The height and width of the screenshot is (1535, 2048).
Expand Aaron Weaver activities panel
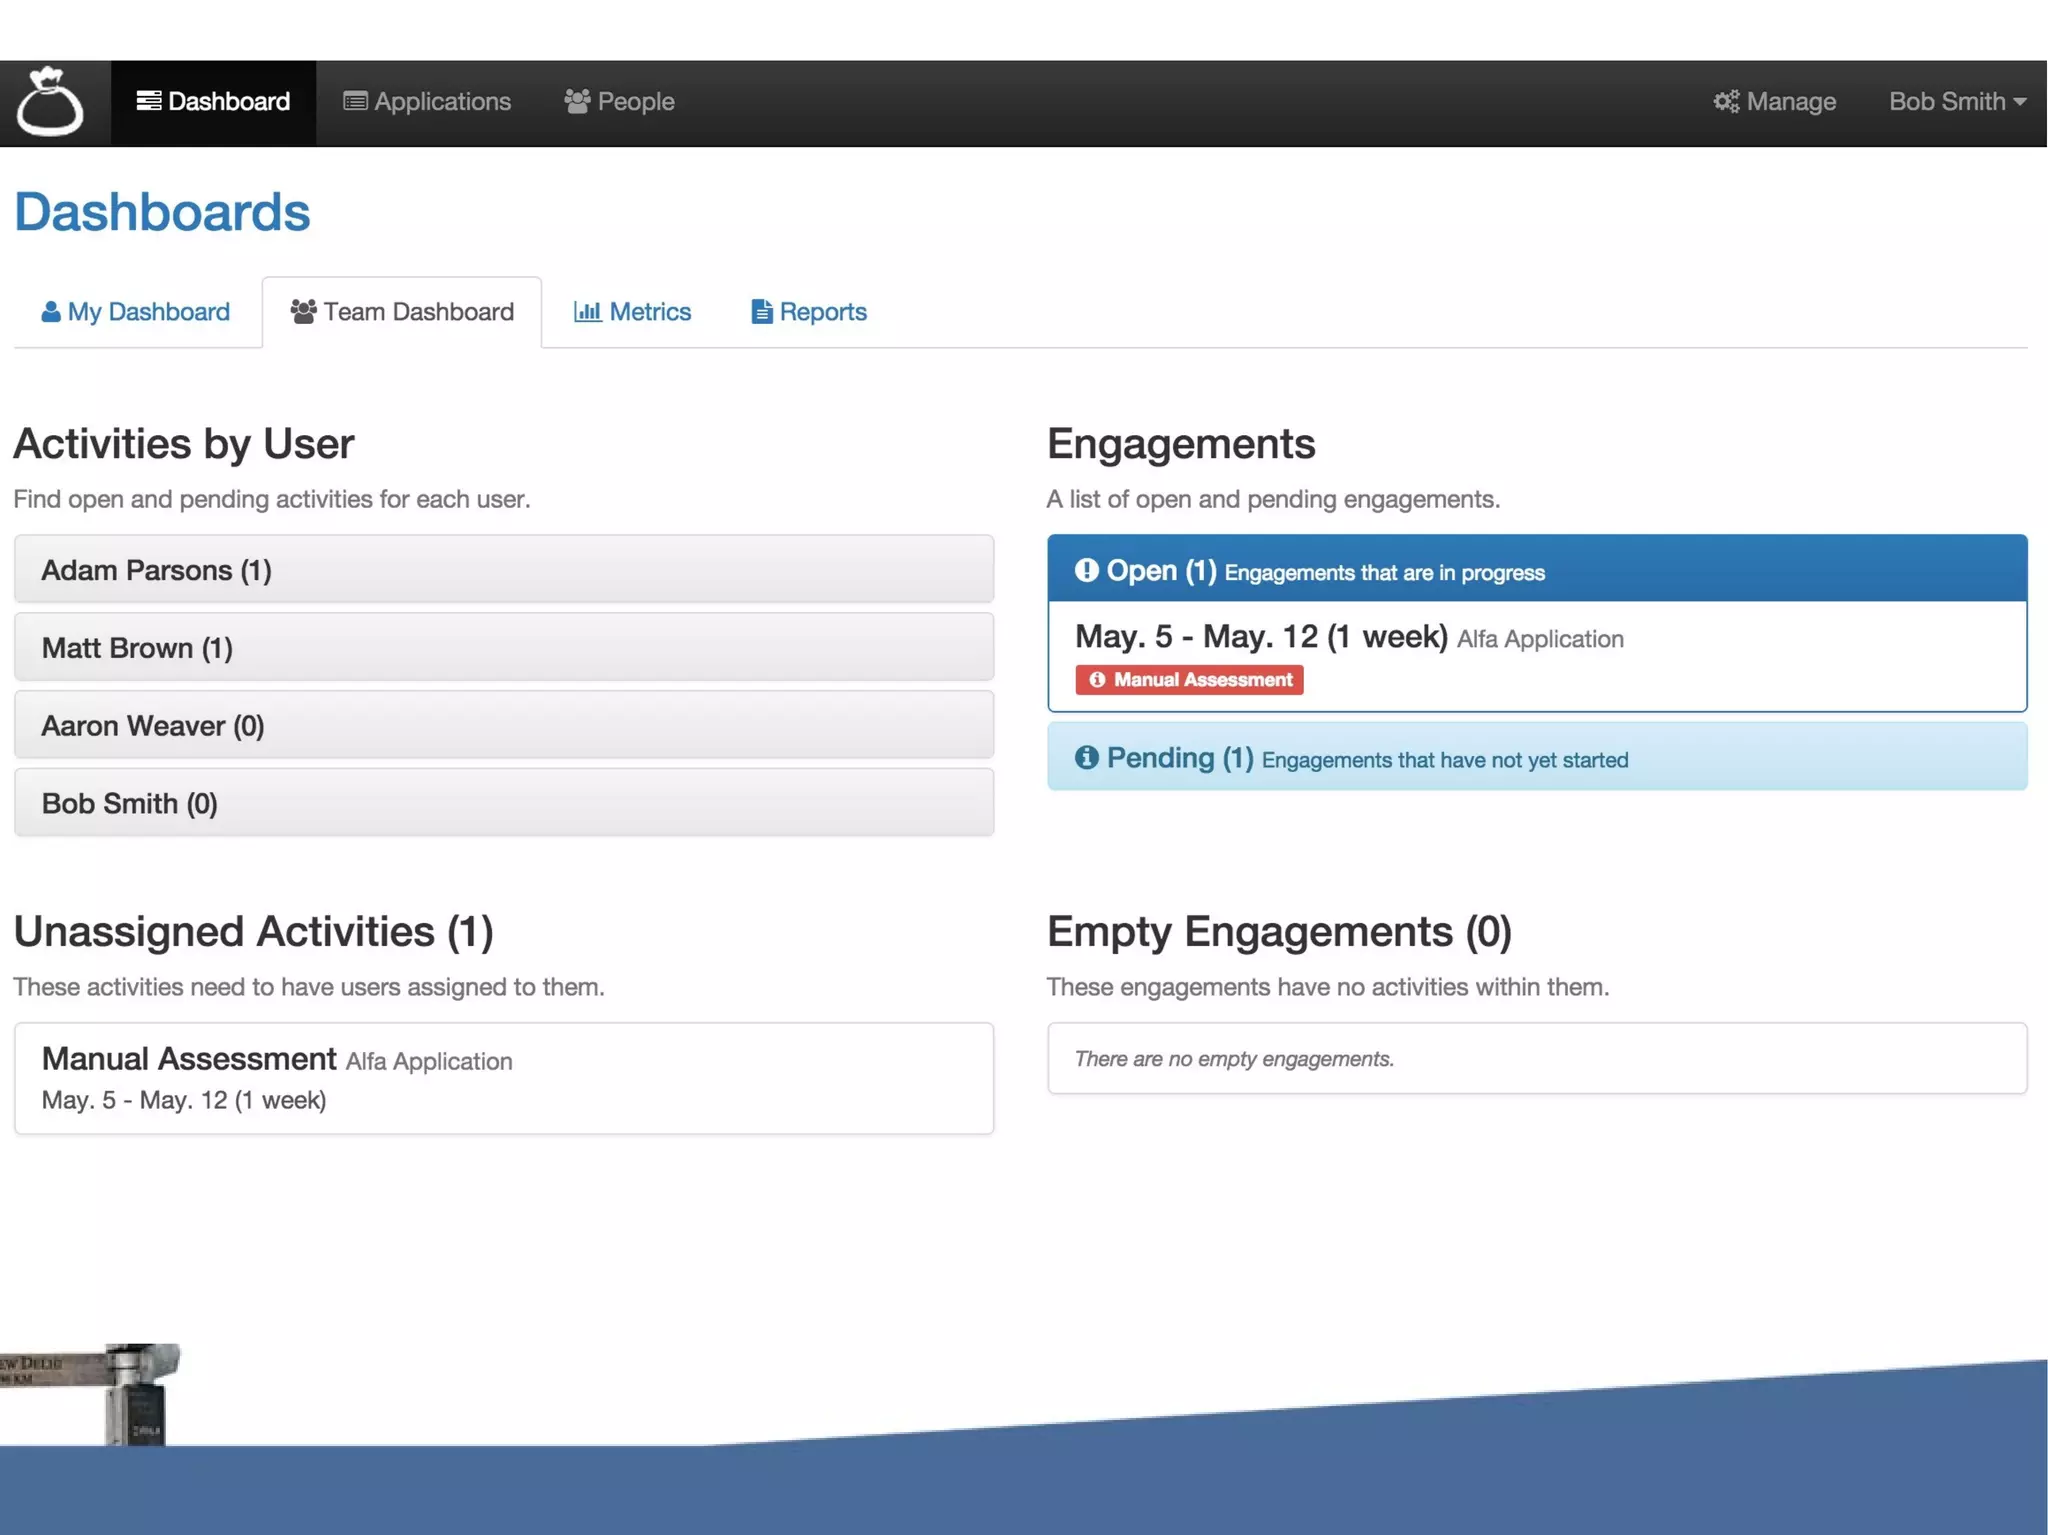tap(152, 726)
